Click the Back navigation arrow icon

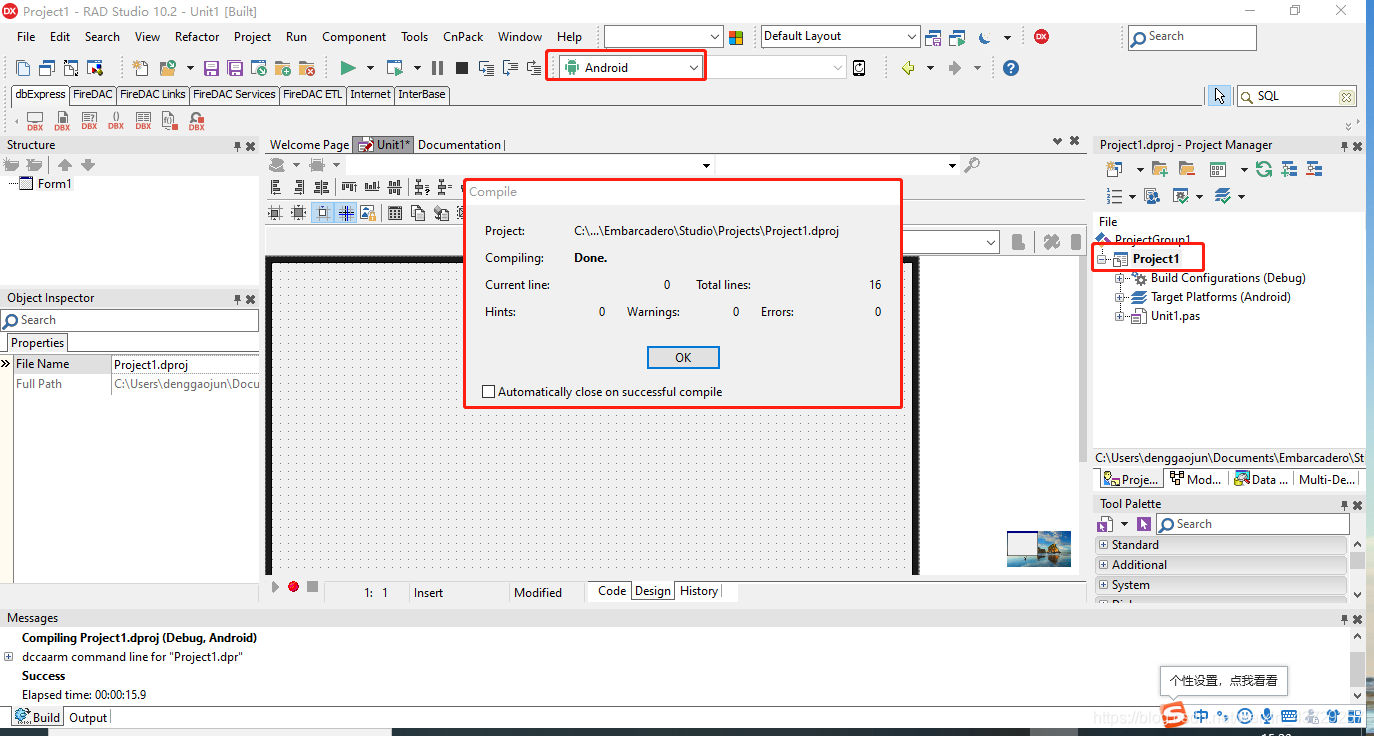tap(908, 68)
